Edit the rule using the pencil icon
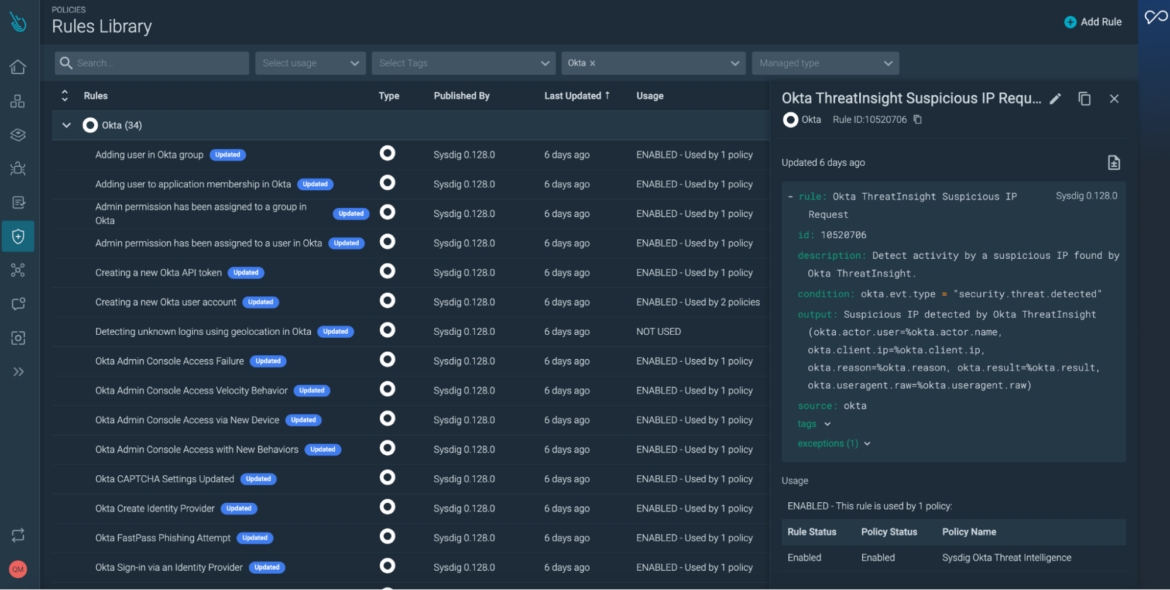Viewport: 1170px width, 590px height. pos(1054,98)
